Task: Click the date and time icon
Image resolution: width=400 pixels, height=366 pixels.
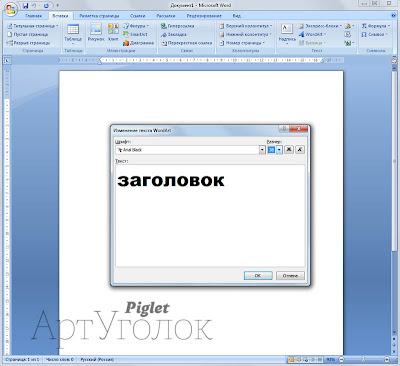Action: [348, 34]
